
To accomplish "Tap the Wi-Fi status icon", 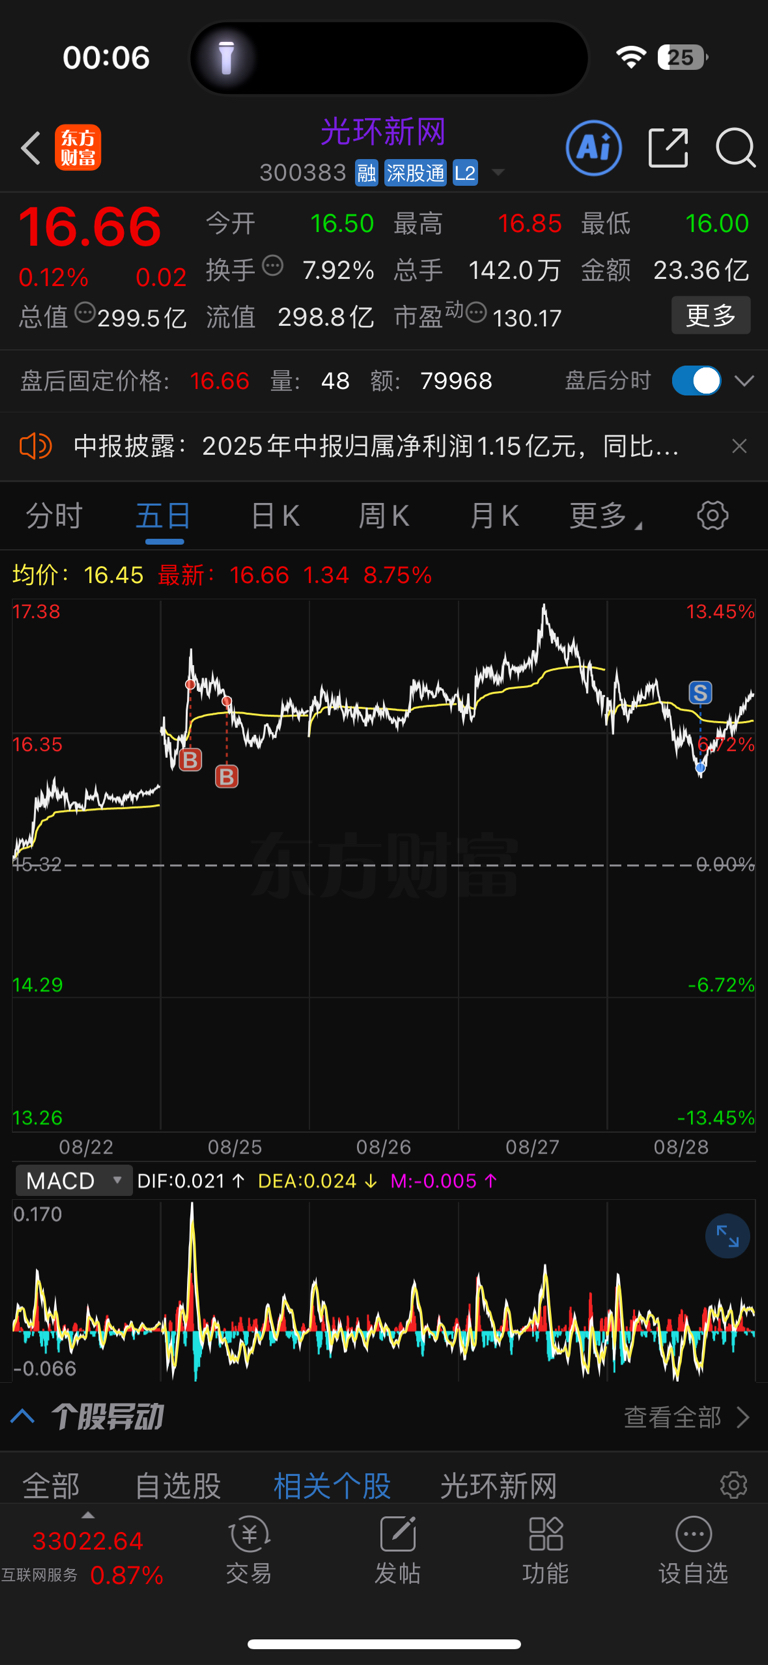I will point(631,57).
